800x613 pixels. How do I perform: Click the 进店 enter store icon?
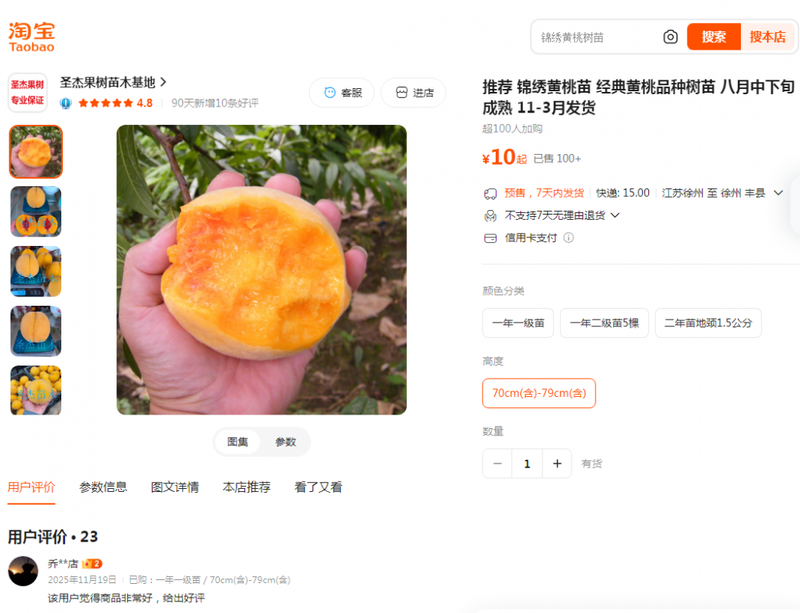[402, 92]
